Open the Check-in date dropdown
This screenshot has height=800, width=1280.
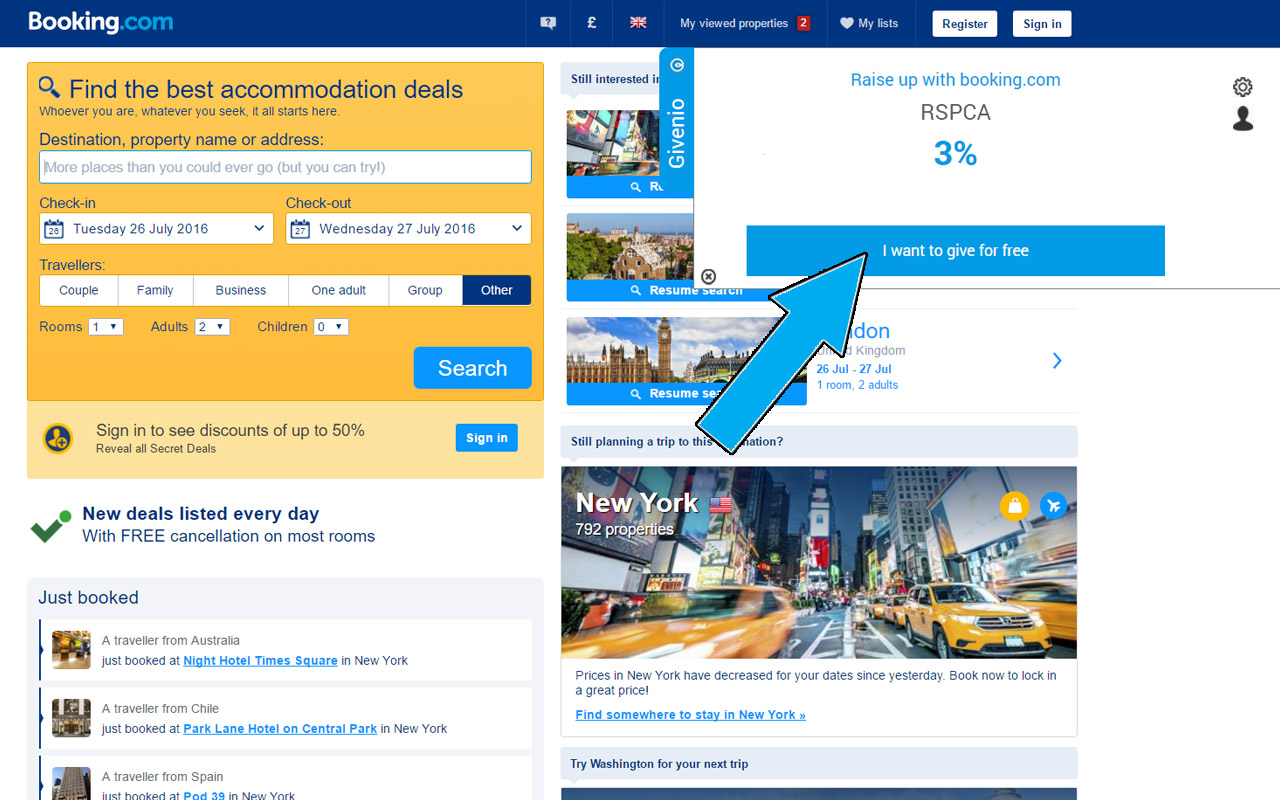[x=156, y=228]
